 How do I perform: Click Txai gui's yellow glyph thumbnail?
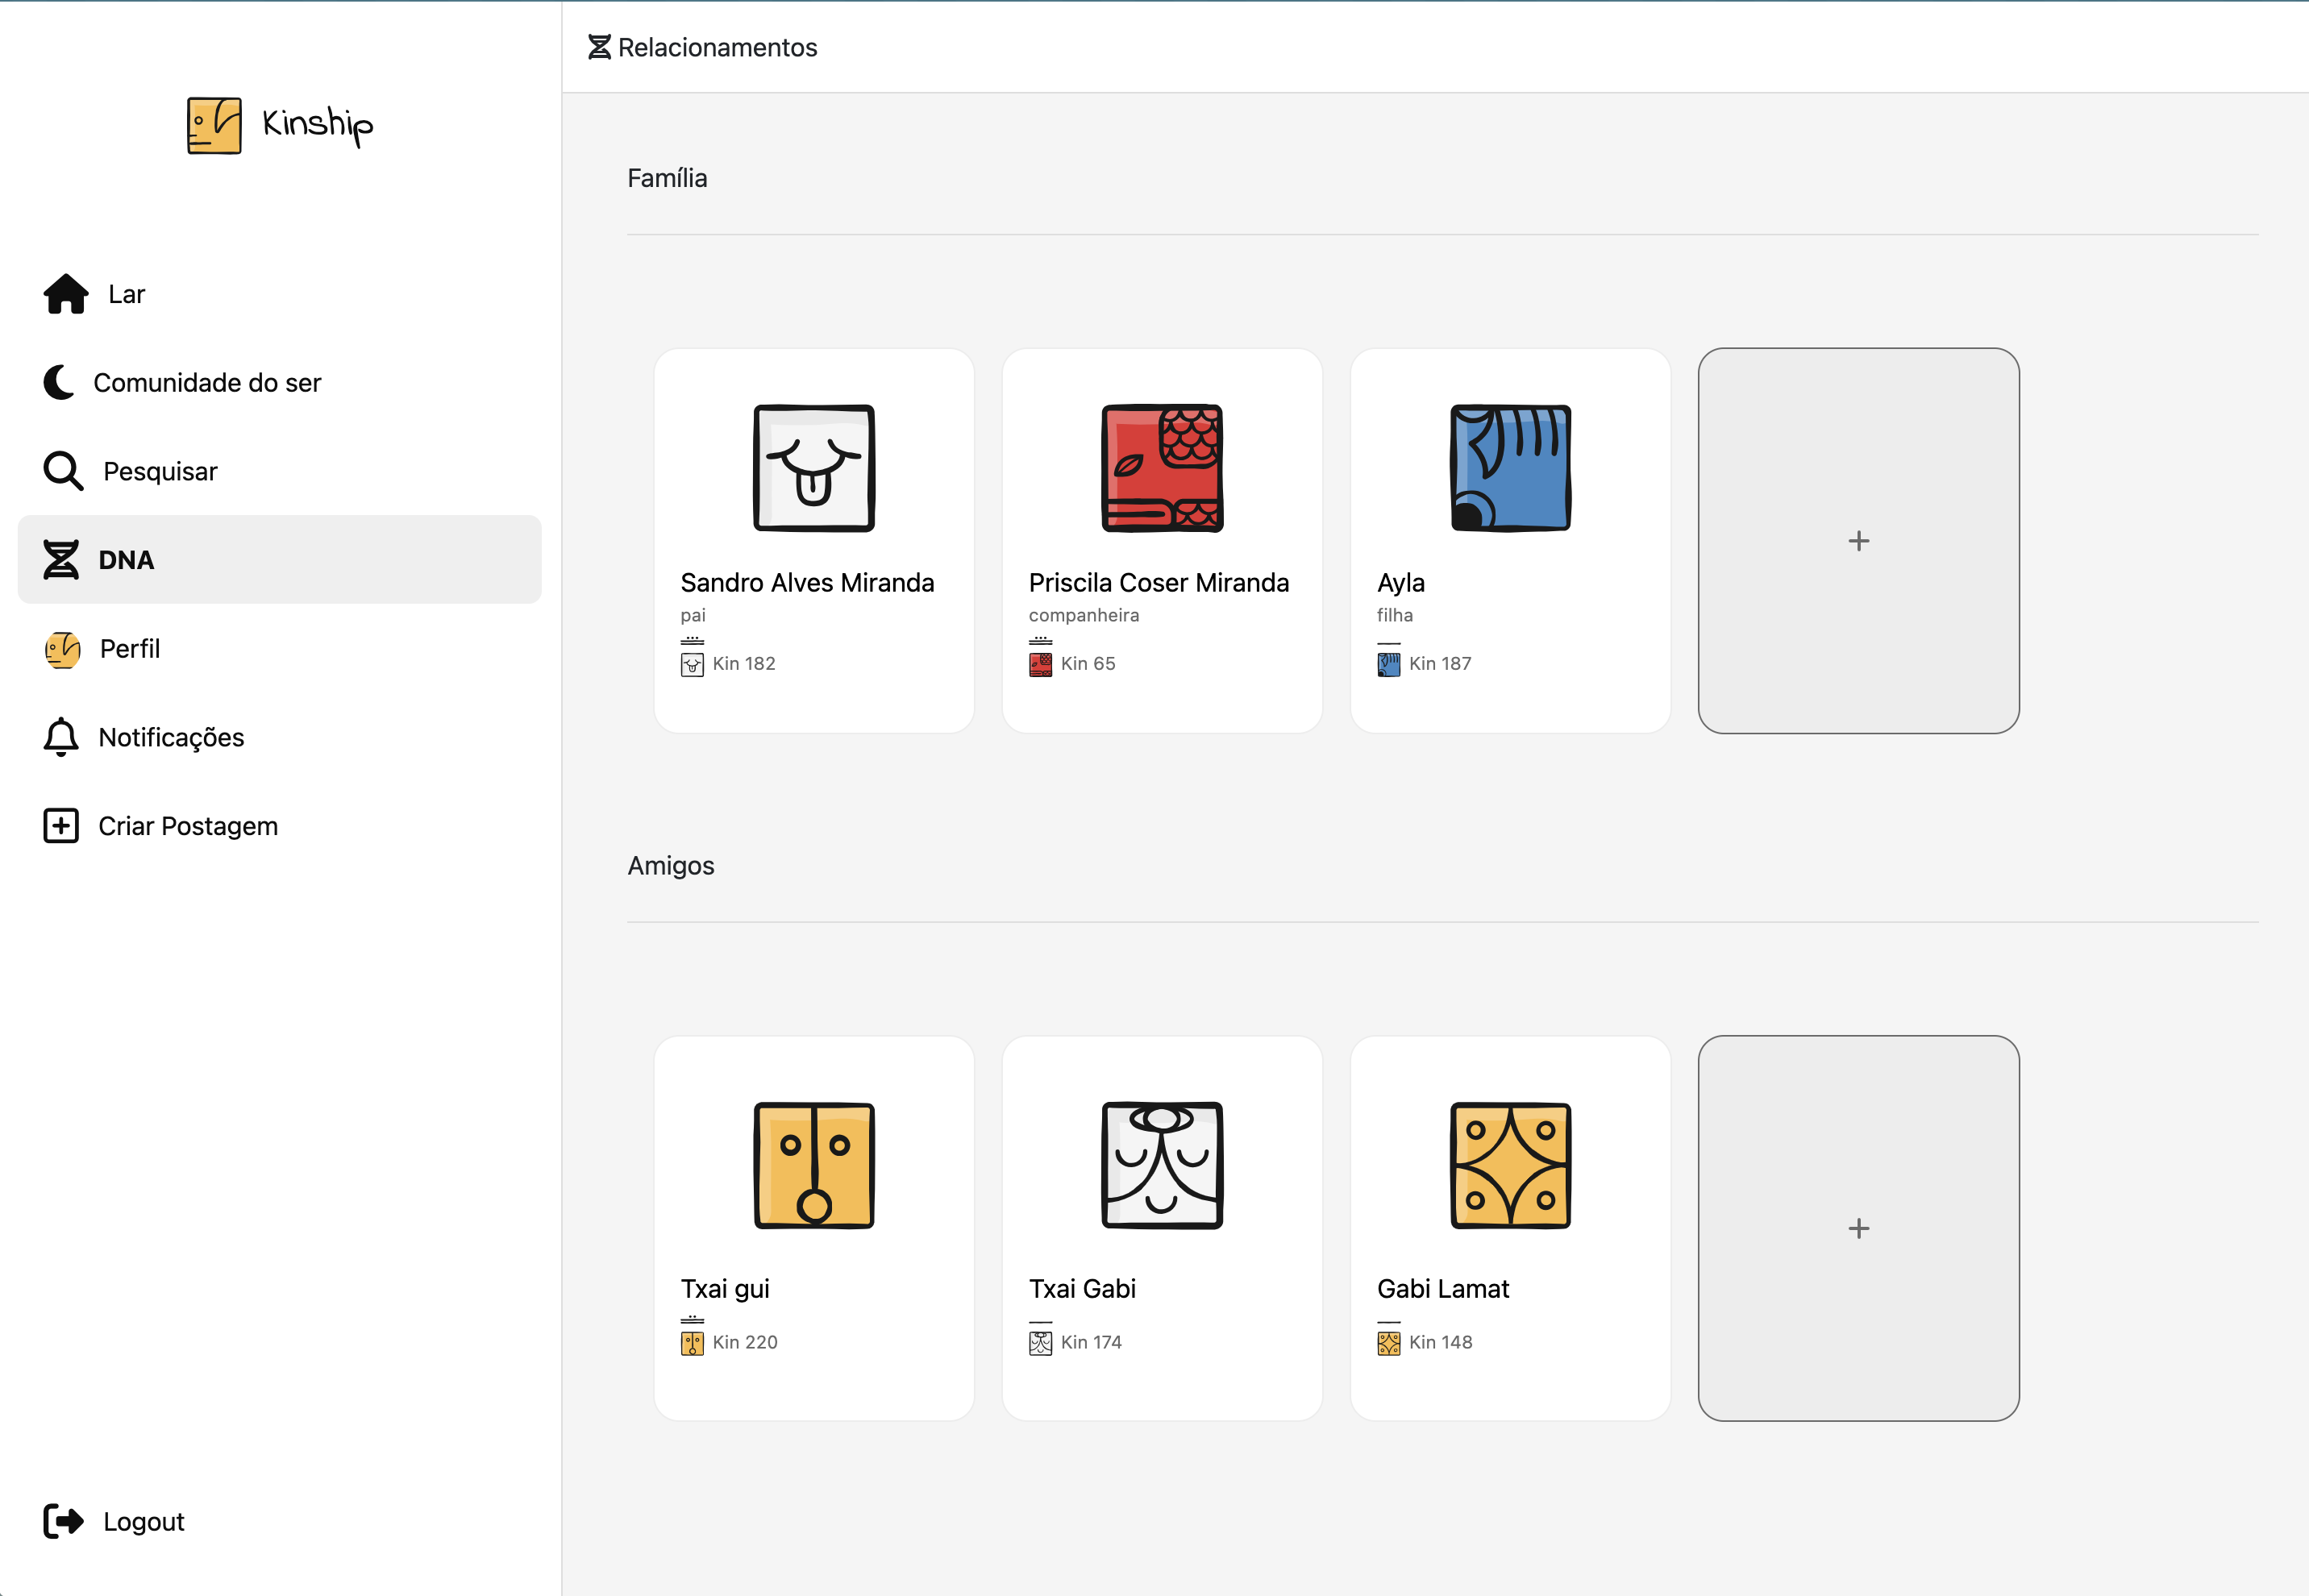pos(813,1165)
